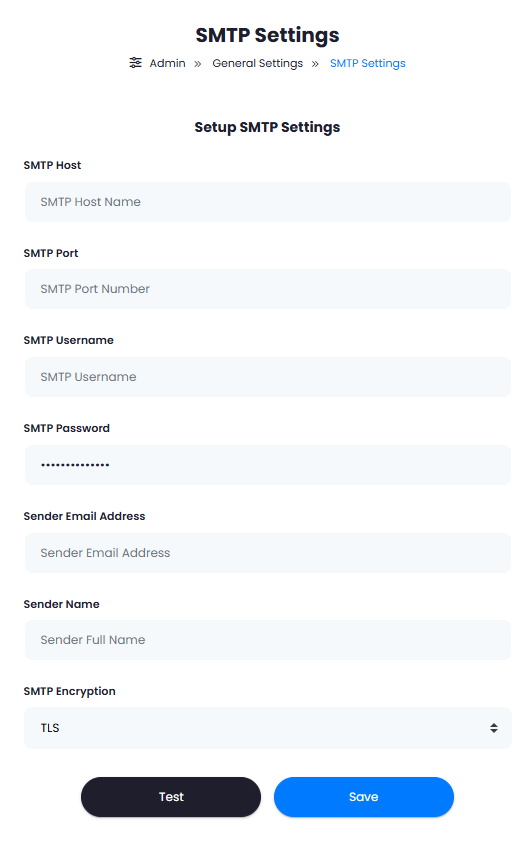Click the up-down arrows on Encryption select
Image resolution: width=531 pixels, height=858 pixels.
click(494, 728)
